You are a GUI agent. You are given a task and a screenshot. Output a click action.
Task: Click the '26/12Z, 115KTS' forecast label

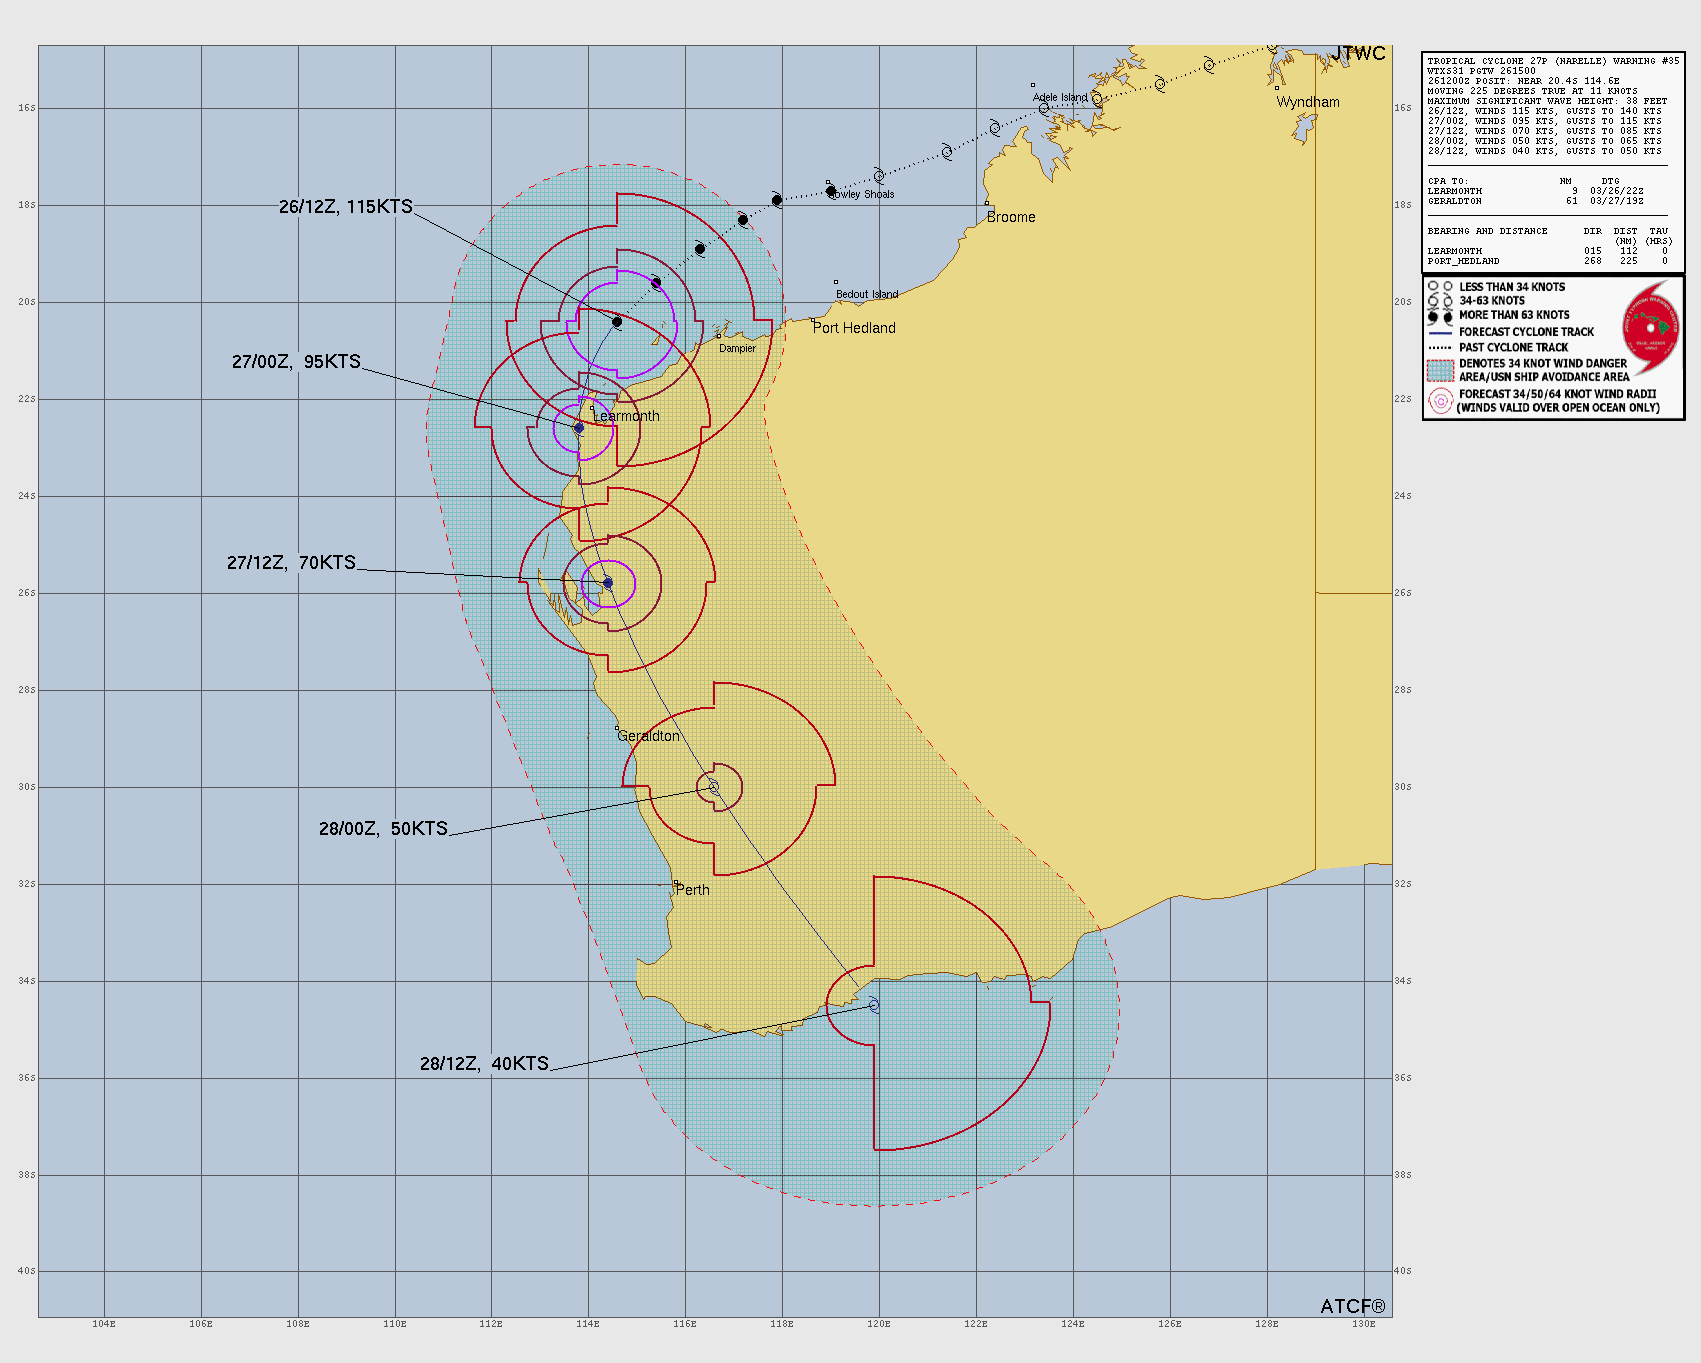[345, 207]
